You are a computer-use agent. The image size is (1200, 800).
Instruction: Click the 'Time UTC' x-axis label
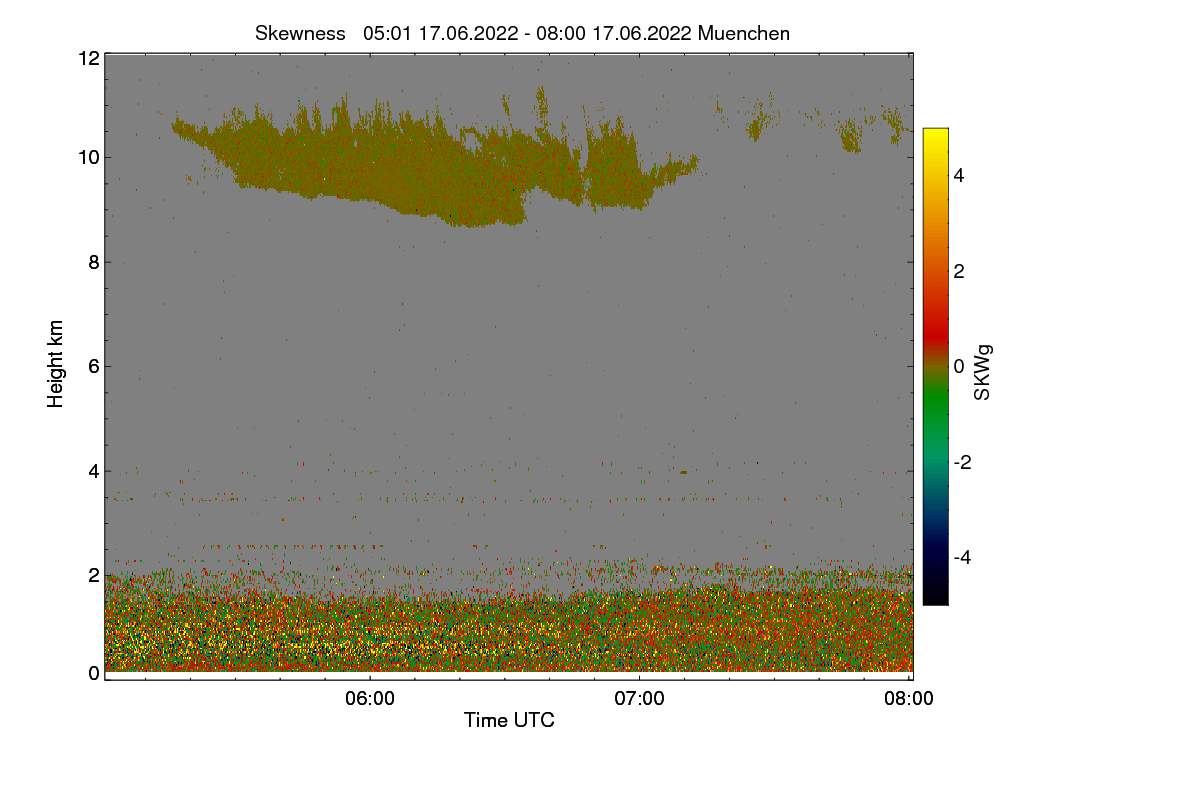(x=509, y=720)
